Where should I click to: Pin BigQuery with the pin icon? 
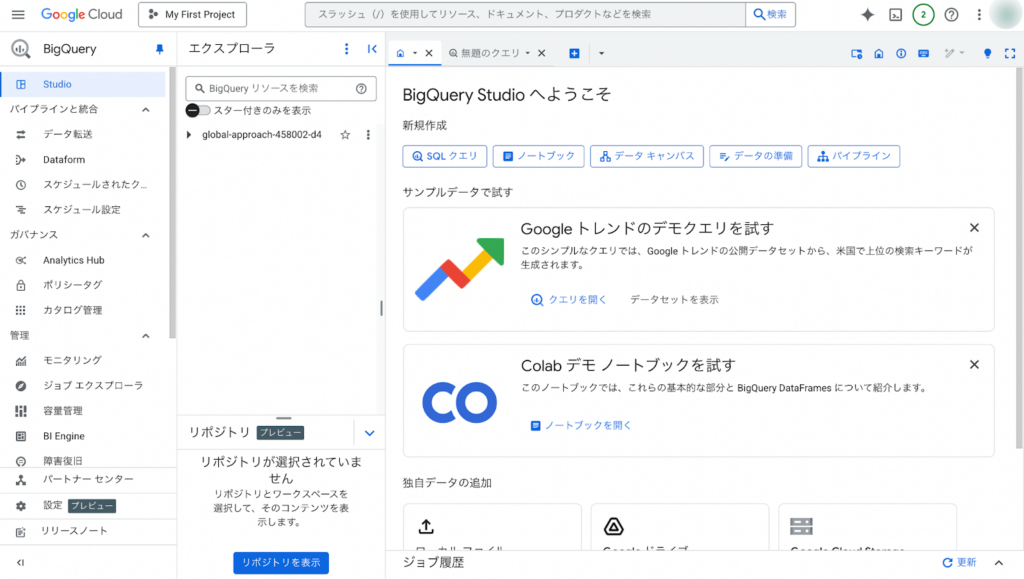tap(159, 49)
